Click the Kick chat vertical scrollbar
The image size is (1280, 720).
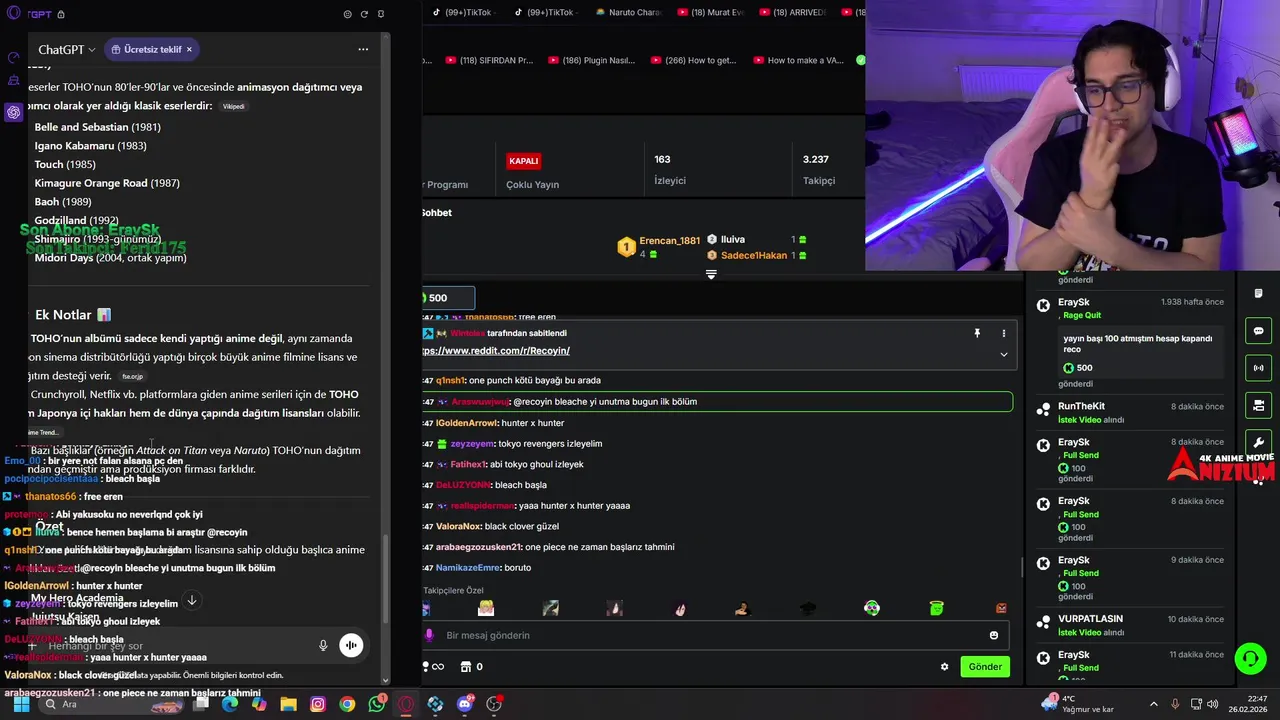[x=1021, y=567]
